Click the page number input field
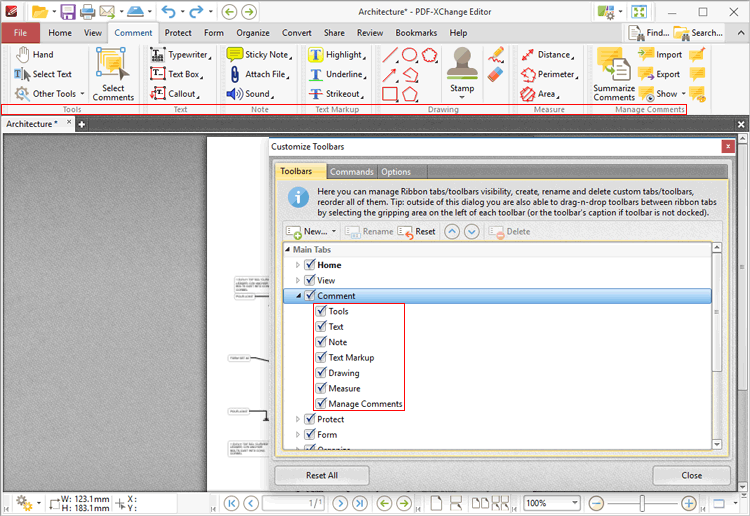Image resolution: width=750 pixels, height=516 pixels. pyautogui.click(x=295, y=503)
